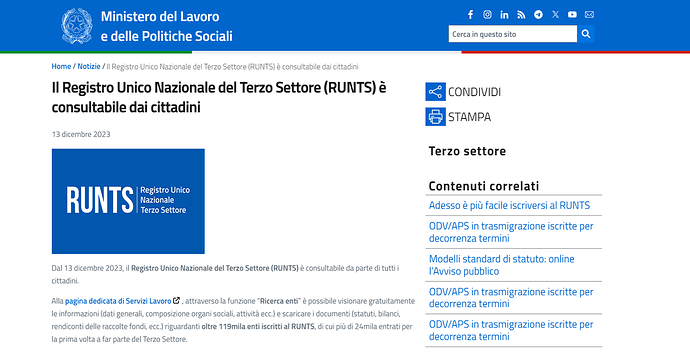Click the magnifying glass search button
Viewport: 690px width, 364px height.
click(x=586, y=34)
